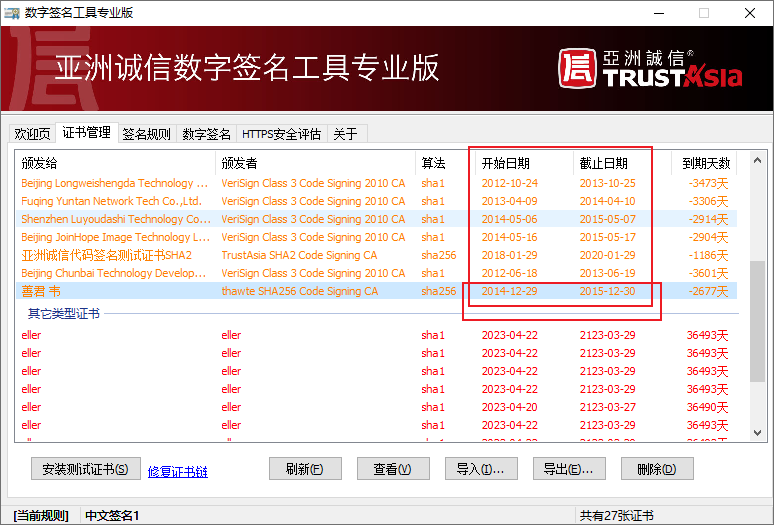
Task: Click the scroll down arrow of certificate list
Action: pos(758,433)
